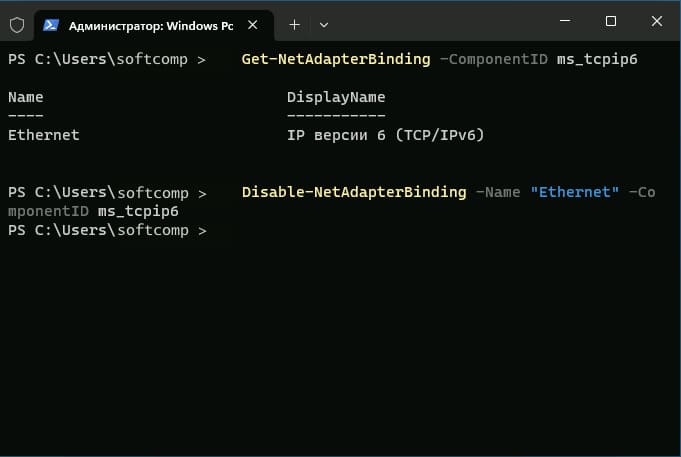
Task: Close the Администратор PowerShell tab
Action: click(253, 25)
